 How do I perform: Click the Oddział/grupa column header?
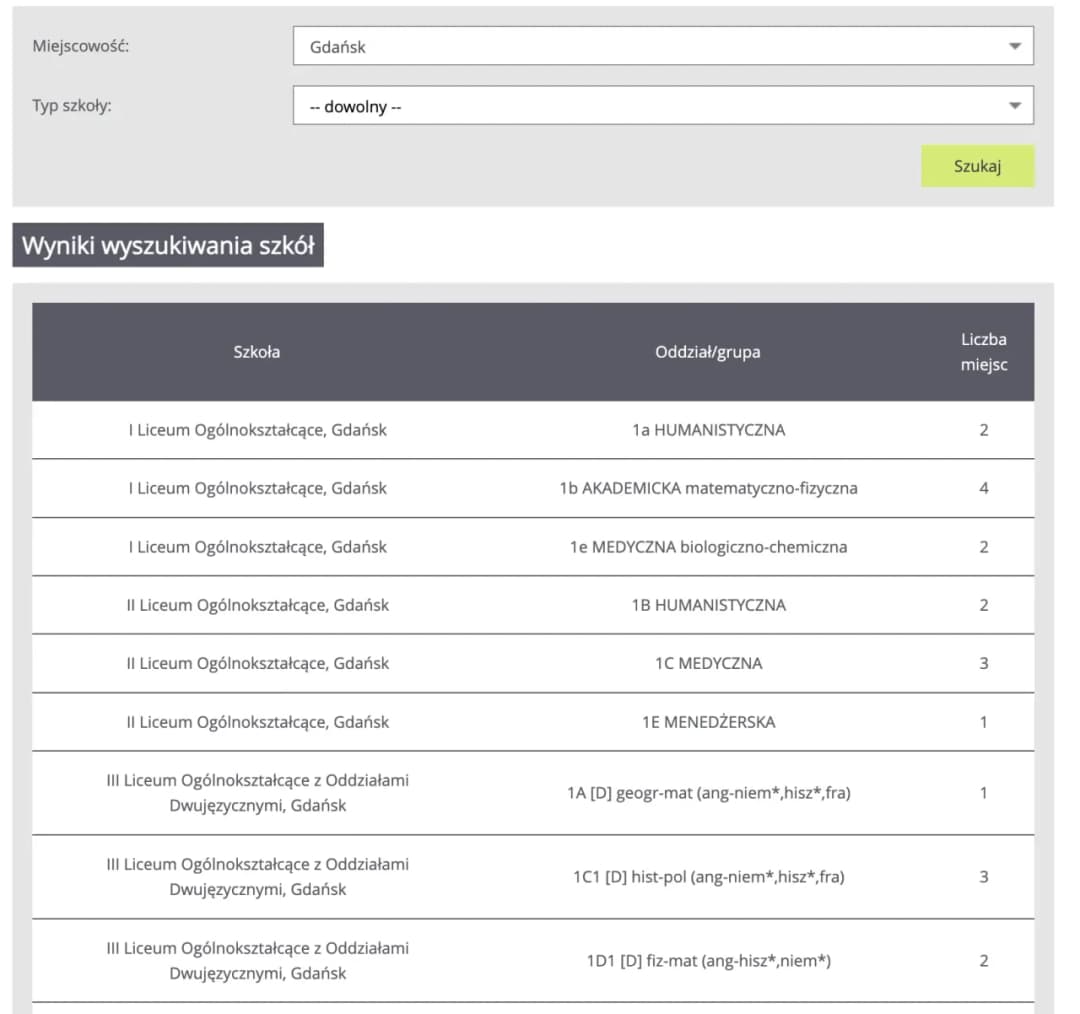[x=708, y=352]
